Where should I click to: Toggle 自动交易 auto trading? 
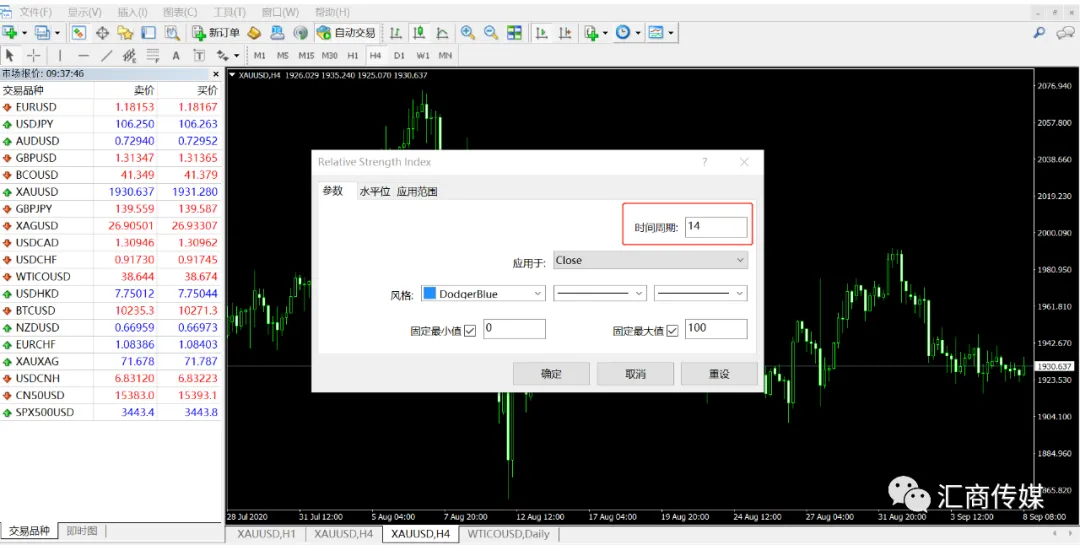346,32
